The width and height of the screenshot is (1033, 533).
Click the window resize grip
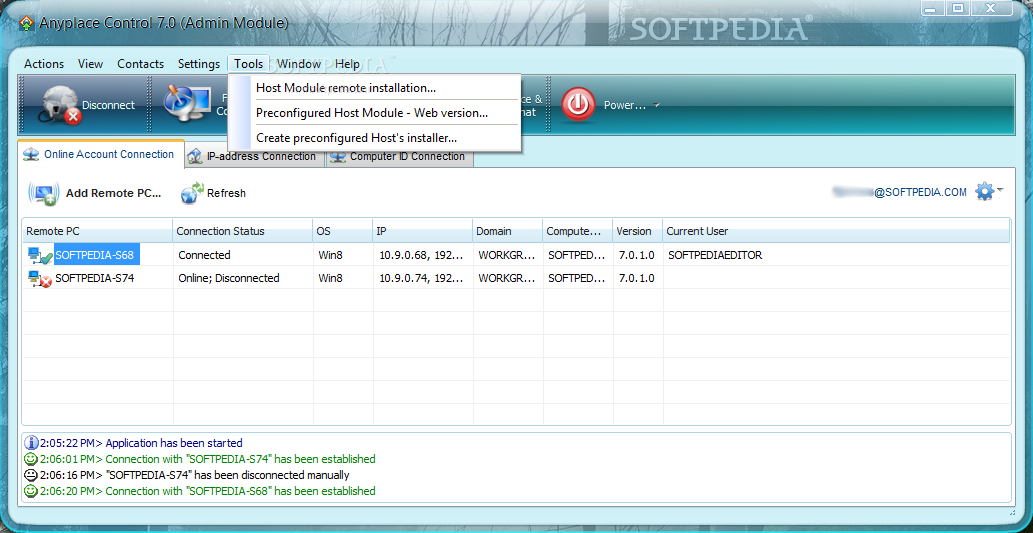pos(1011,512)
